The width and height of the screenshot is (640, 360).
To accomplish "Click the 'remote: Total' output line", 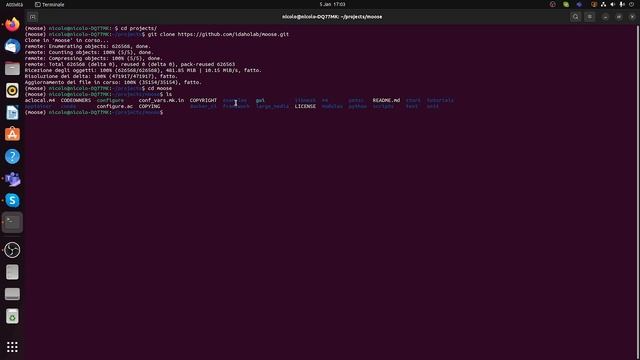I will tap(130, 64).
